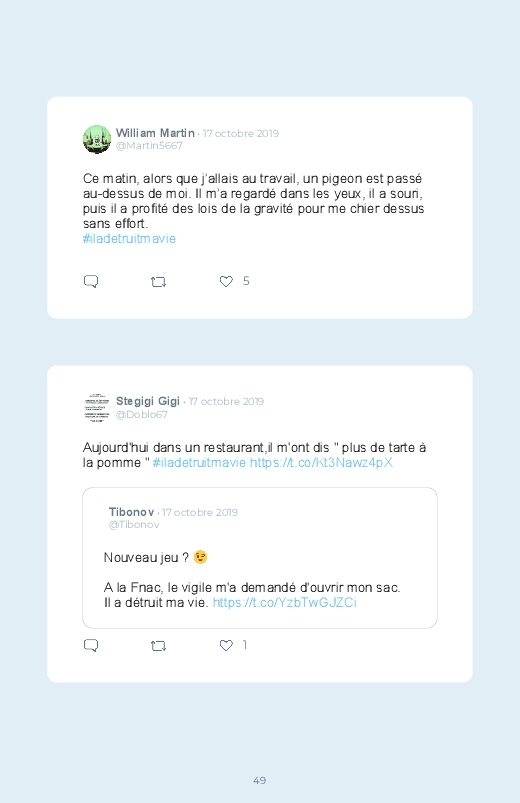Open Stegigi Gigi profile name
520x803 pixels.
tap(148, 401)
